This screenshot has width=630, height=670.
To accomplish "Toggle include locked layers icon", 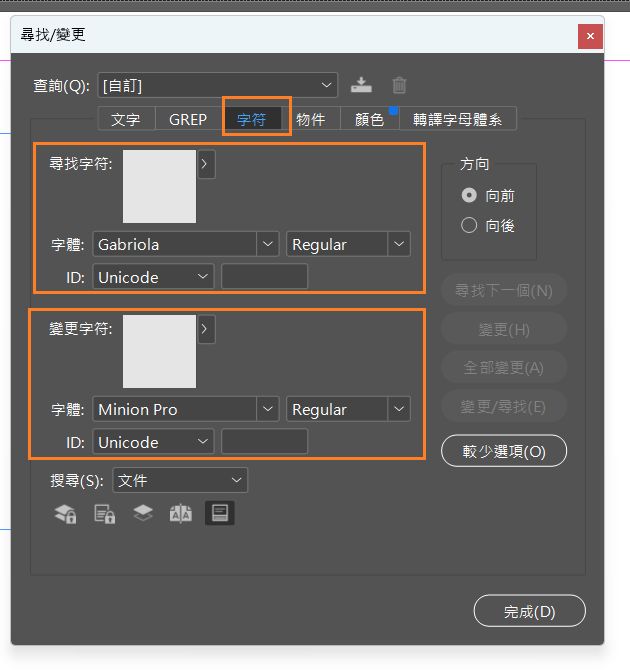I will tap(65, 513).
